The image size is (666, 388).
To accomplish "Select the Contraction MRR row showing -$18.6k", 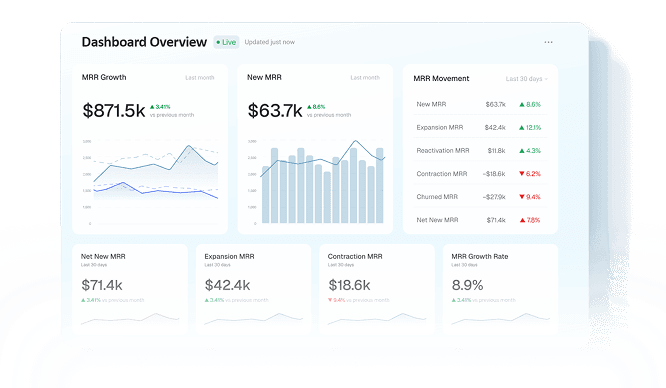I will point(480,174).
